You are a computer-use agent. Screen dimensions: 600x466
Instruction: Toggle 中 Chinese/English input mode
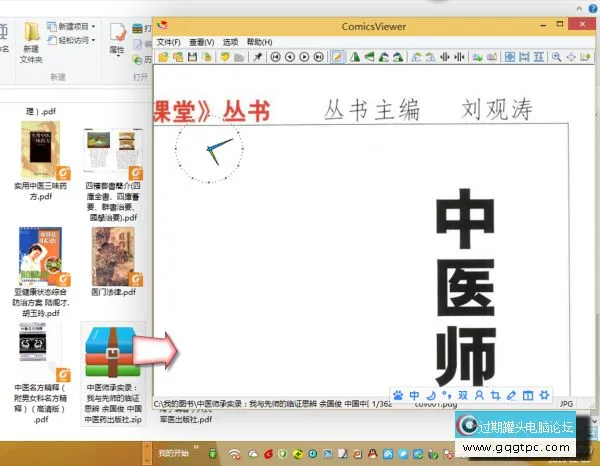[x=414, y=395]
